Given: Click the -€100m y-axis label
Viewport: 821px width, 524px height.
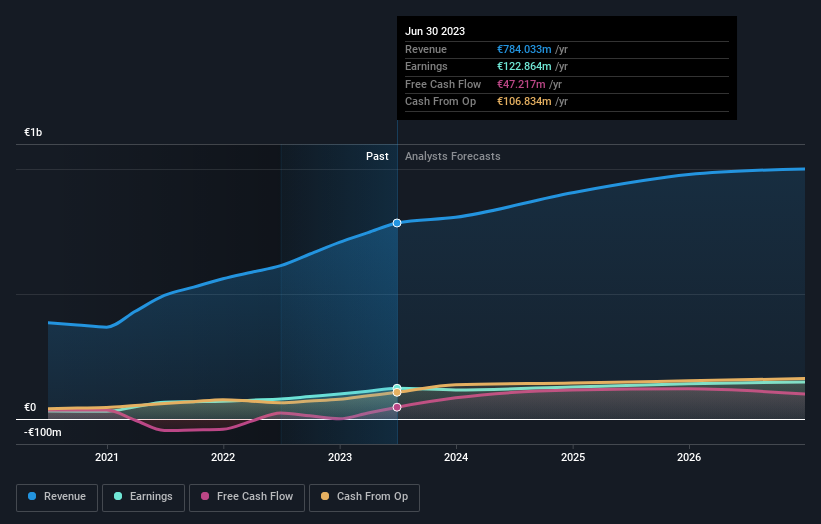Looking at the screenshot, I should click(42, 432).
